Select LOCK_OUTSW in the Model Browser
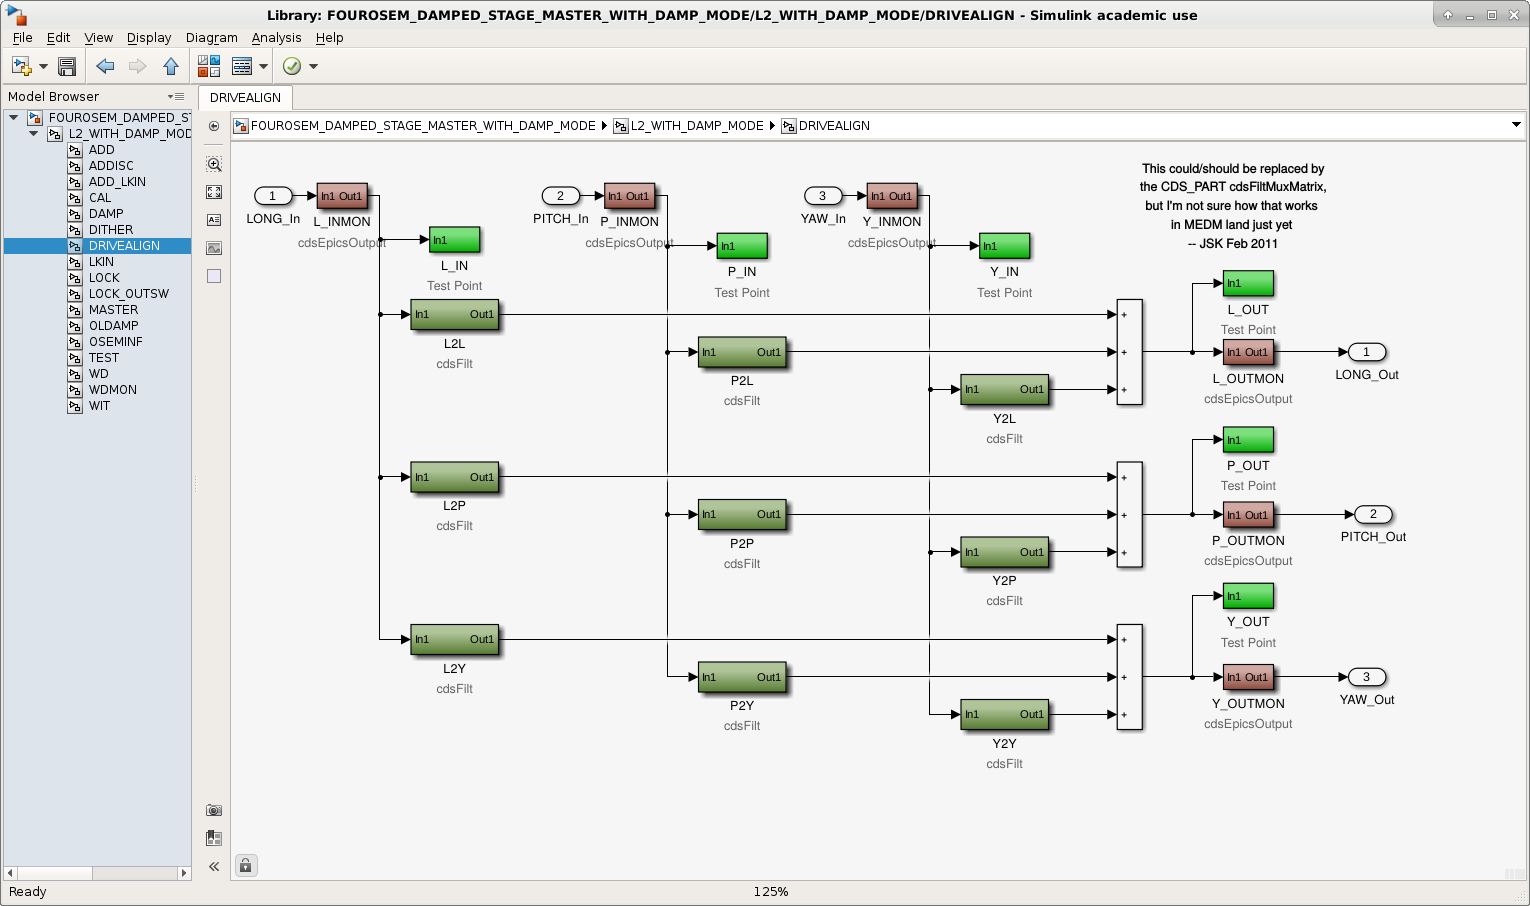The width and height of the screenshot is (1530, 906). click(129, 294)
